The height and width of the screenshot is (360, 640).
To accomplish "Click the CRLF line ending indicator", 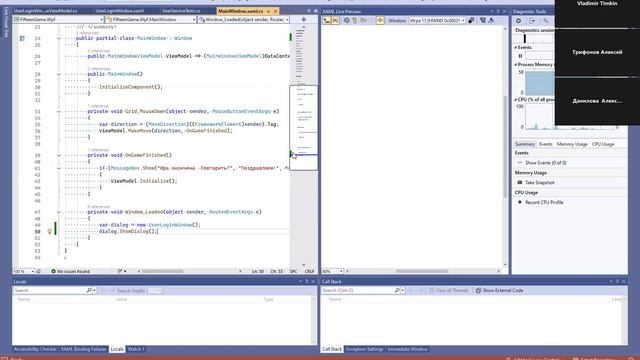I will coord(309,271).
